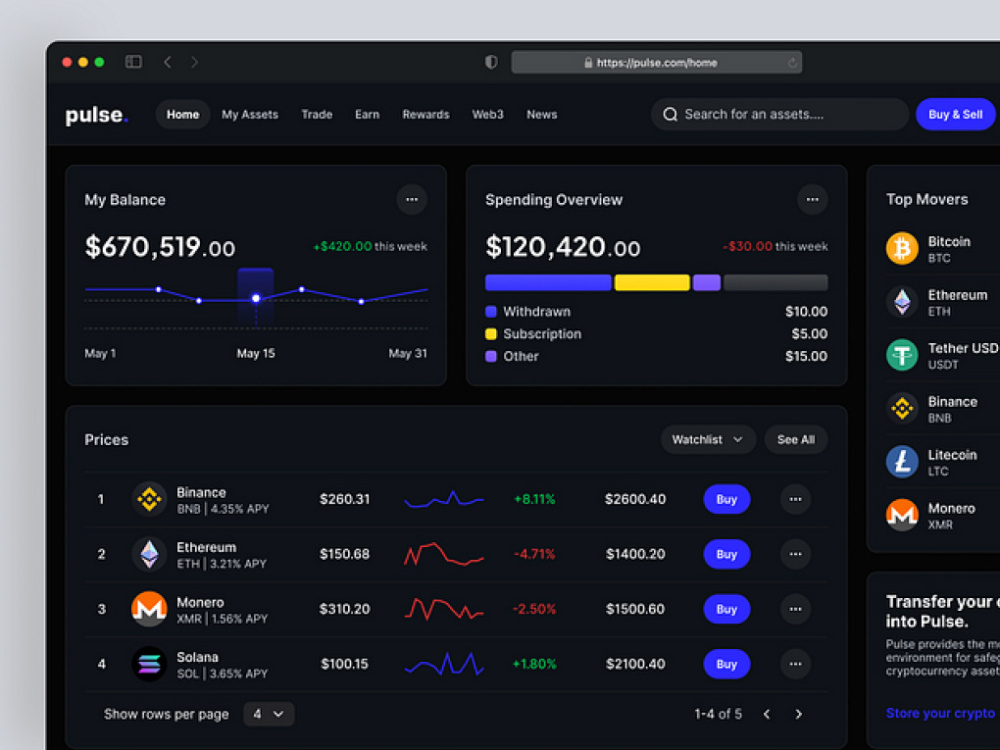Buy Monero from the Prices table
Screen dimensions: 1000x750
click(726, 609)
